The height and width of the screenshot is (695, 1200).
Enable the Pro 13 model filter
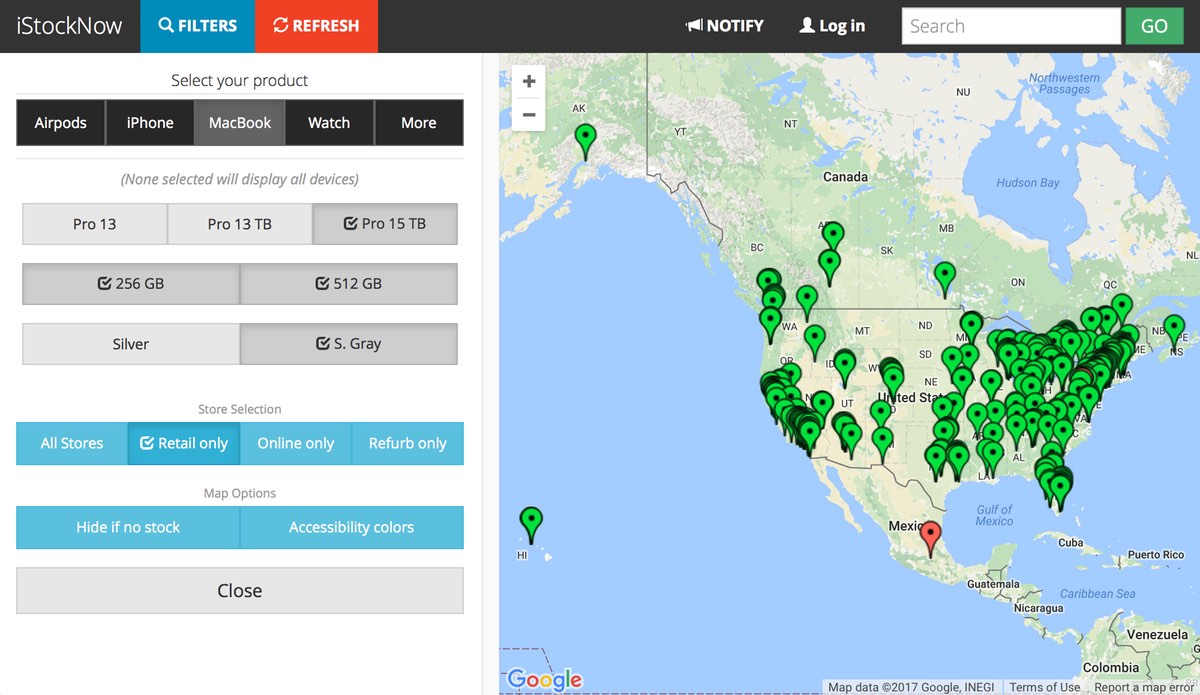click(x=95, y=224)
